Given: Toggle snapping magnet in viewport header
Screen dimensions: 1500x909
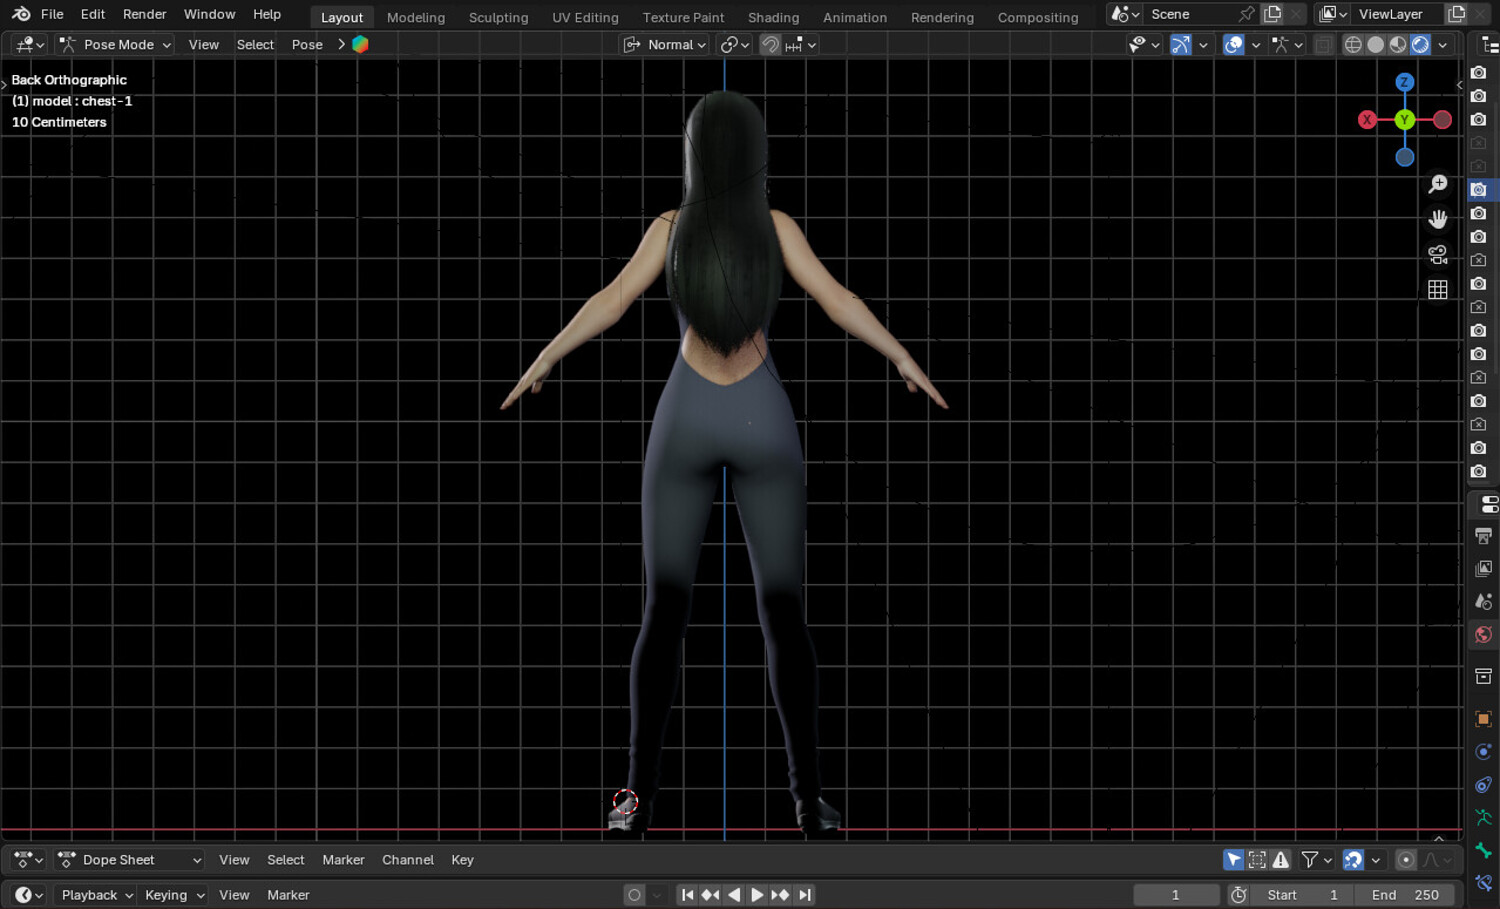Looking at the screenshot, I should click(x=770, y=45).
